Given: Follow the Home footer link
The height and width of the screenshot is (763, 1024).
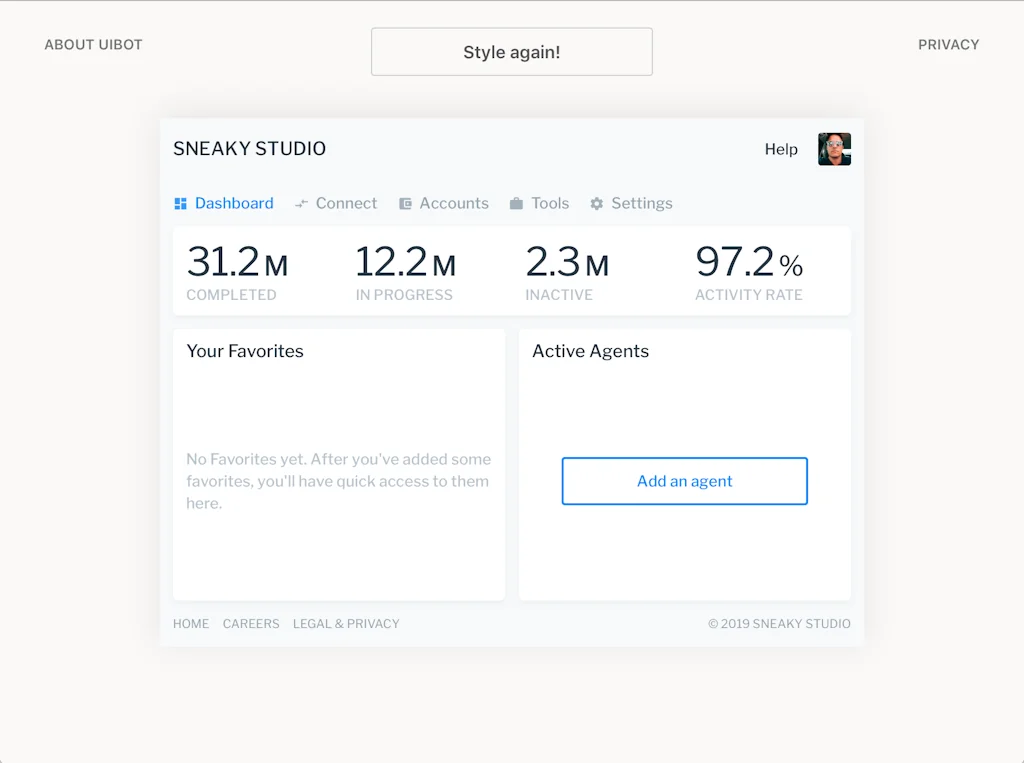Looking at the screenshot, I should [x=191, y=624].
